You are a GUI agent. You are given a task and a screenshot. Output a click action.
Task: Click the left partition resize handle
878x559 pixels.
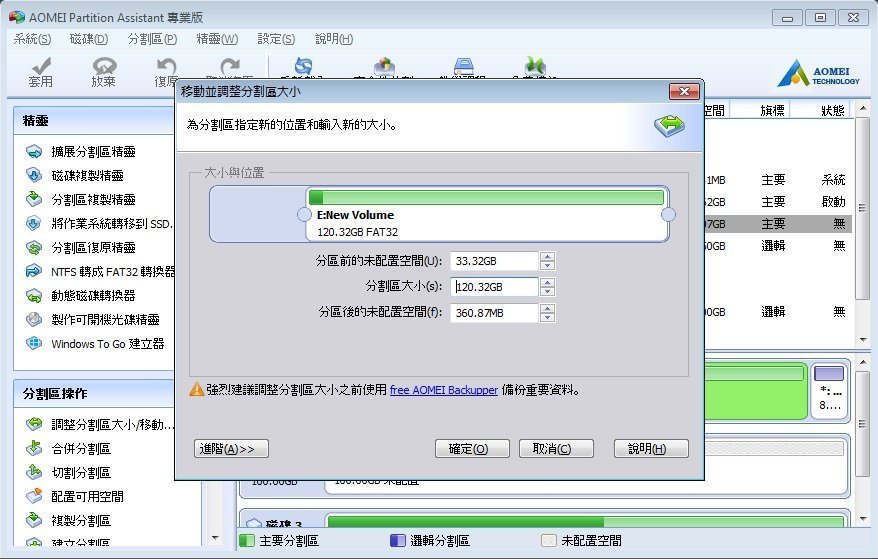[x=304, y=215]
